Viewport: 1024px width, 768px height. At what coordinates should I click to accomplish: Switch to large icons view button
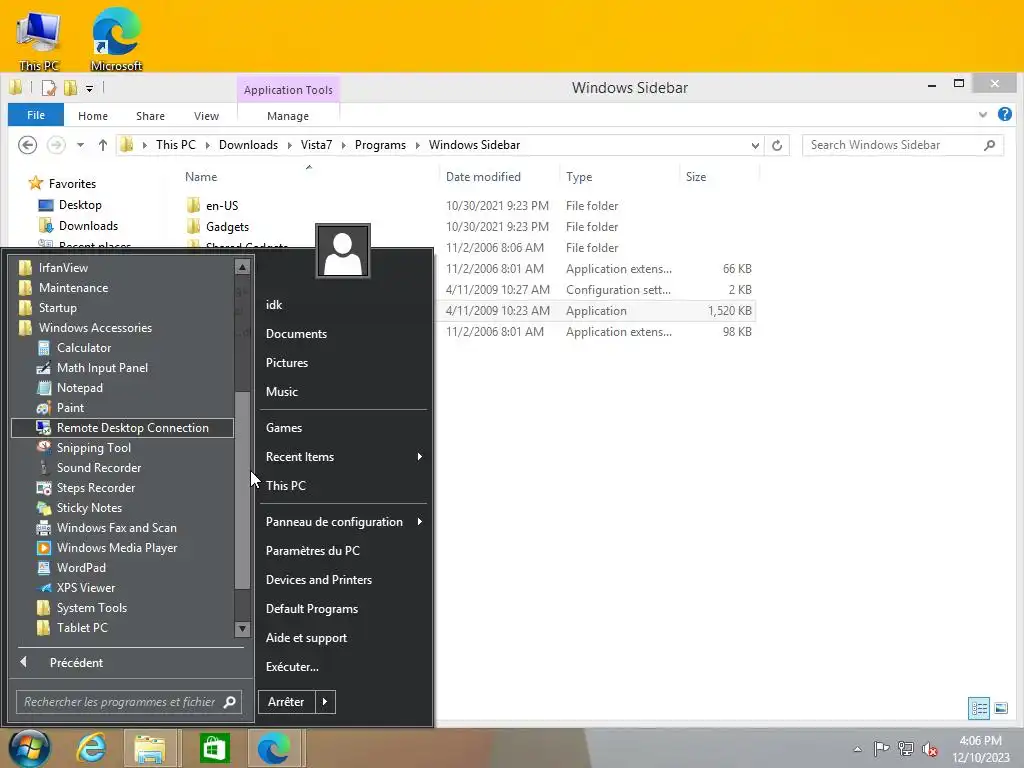point(1000,708)
